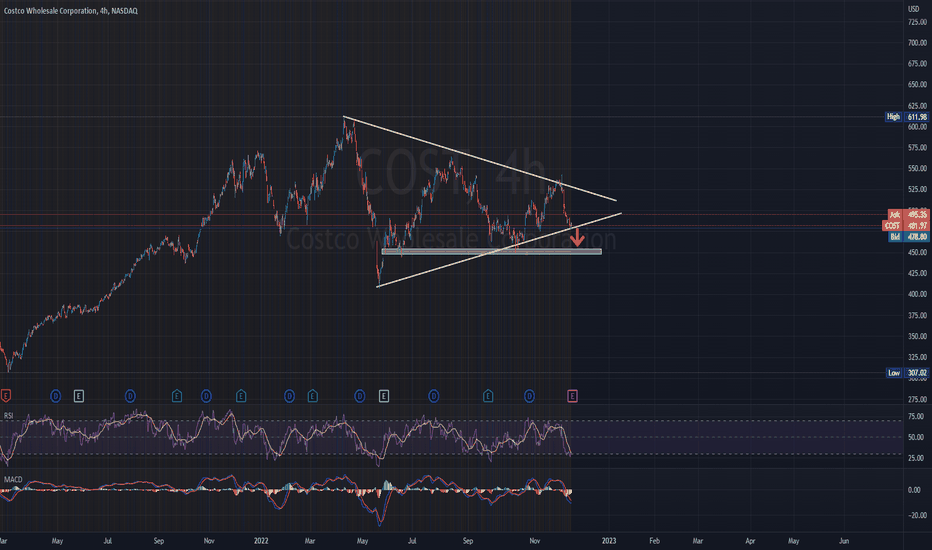Open the teal earnings marker before 2022 label
932x550 pixels.
point(241,396)
